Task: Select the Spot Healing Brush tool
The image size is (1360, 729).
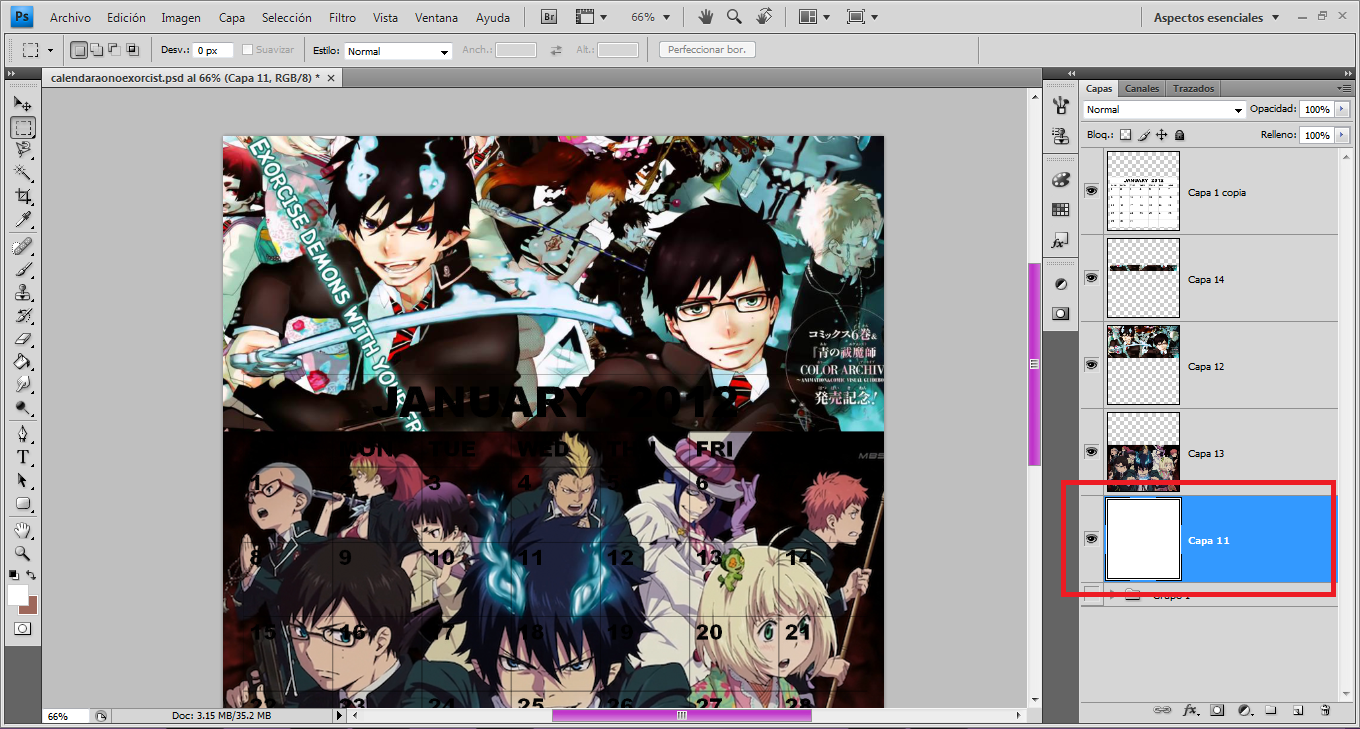Action: pos(22,247)
